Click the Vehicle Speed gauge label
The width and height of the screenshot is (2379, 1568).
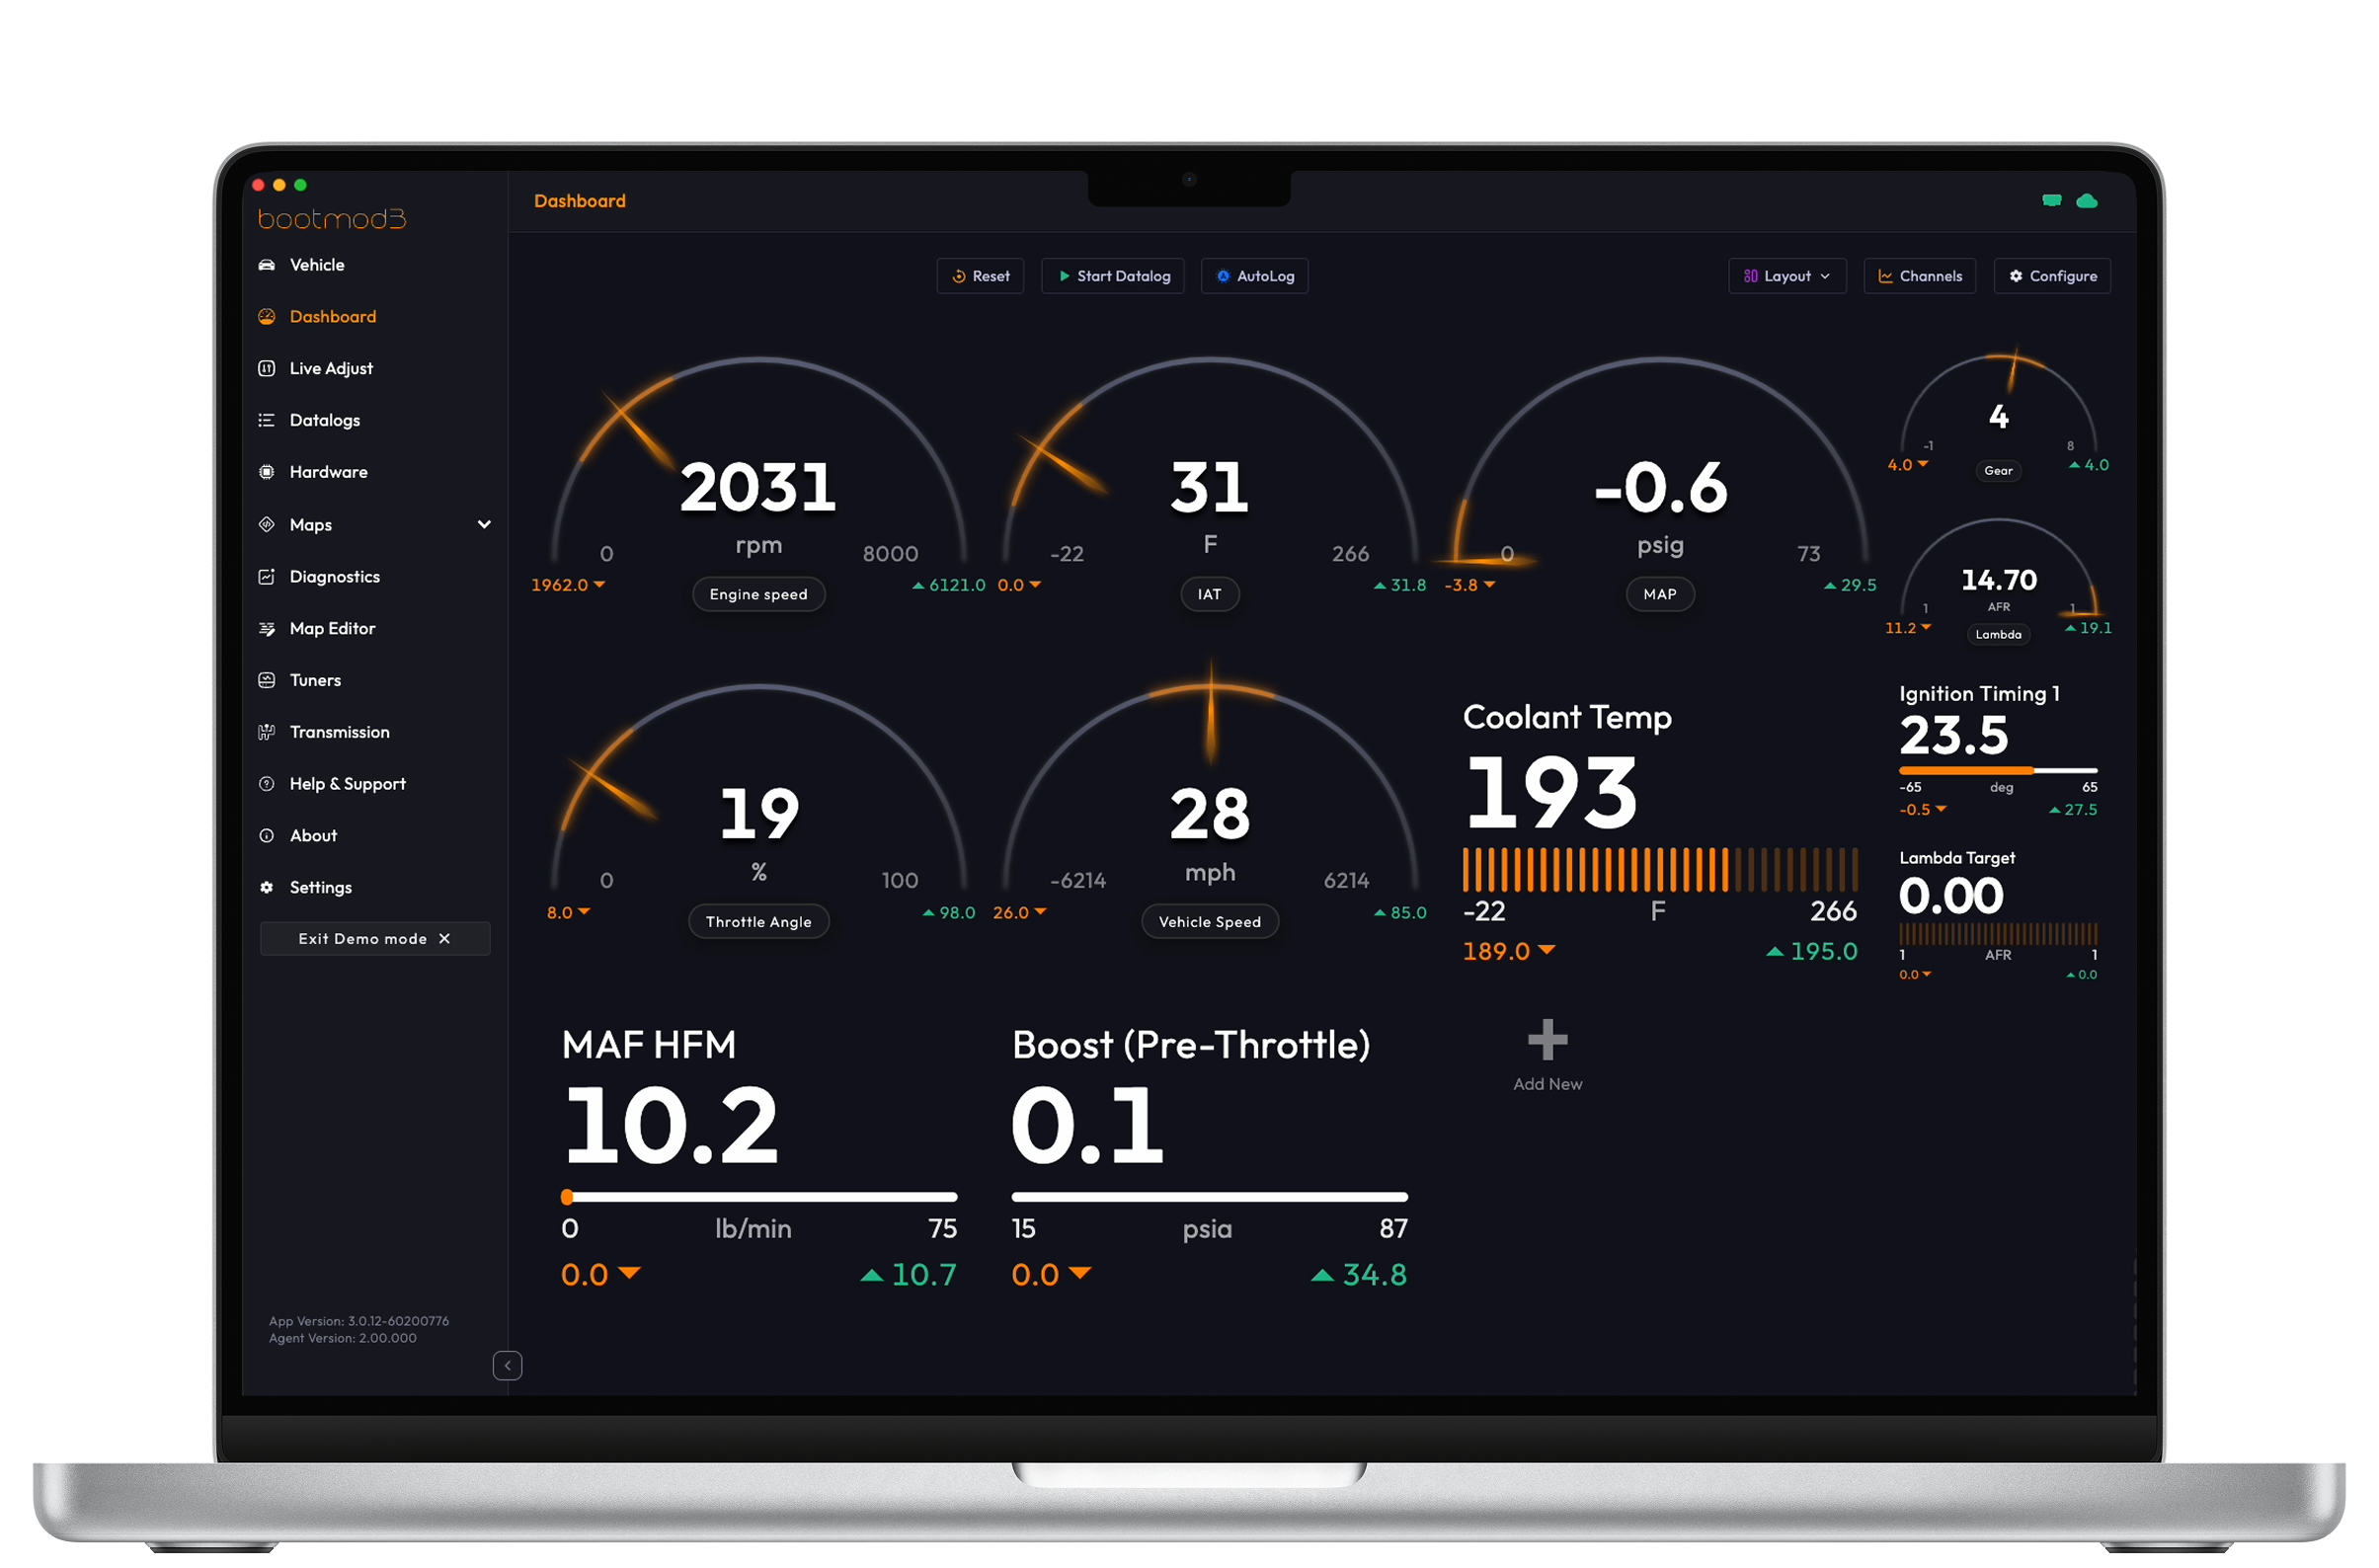click(1211, 923)
